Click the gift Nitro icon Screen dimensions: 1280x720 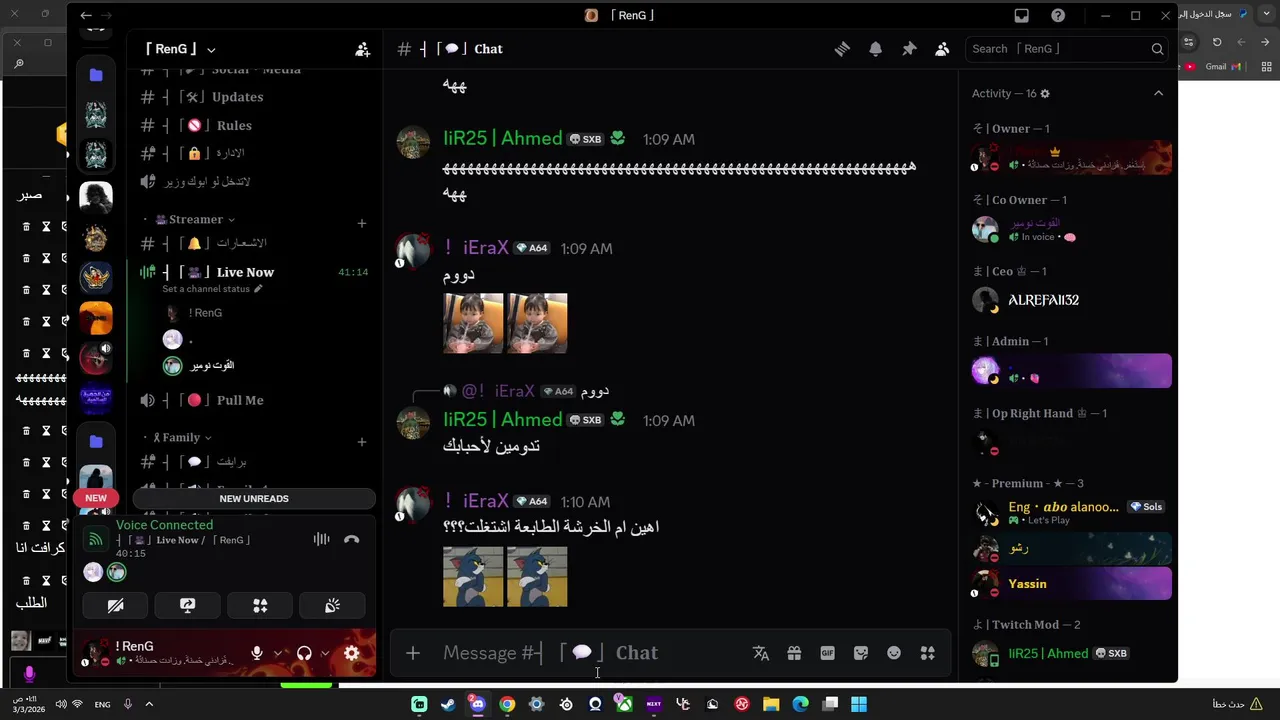tap(794, 653)
